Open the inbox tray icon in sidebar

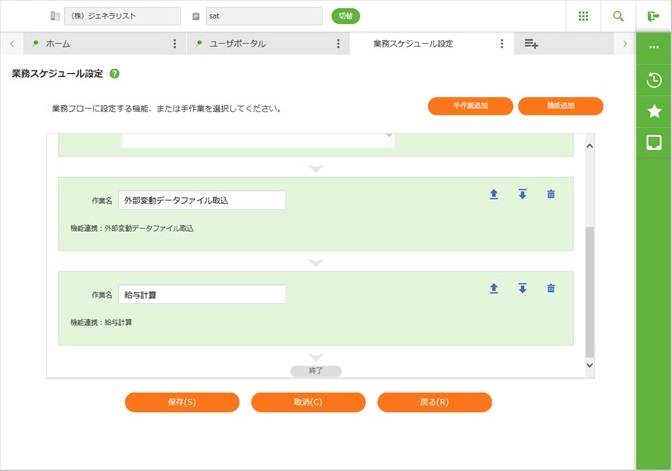point(654,142)
